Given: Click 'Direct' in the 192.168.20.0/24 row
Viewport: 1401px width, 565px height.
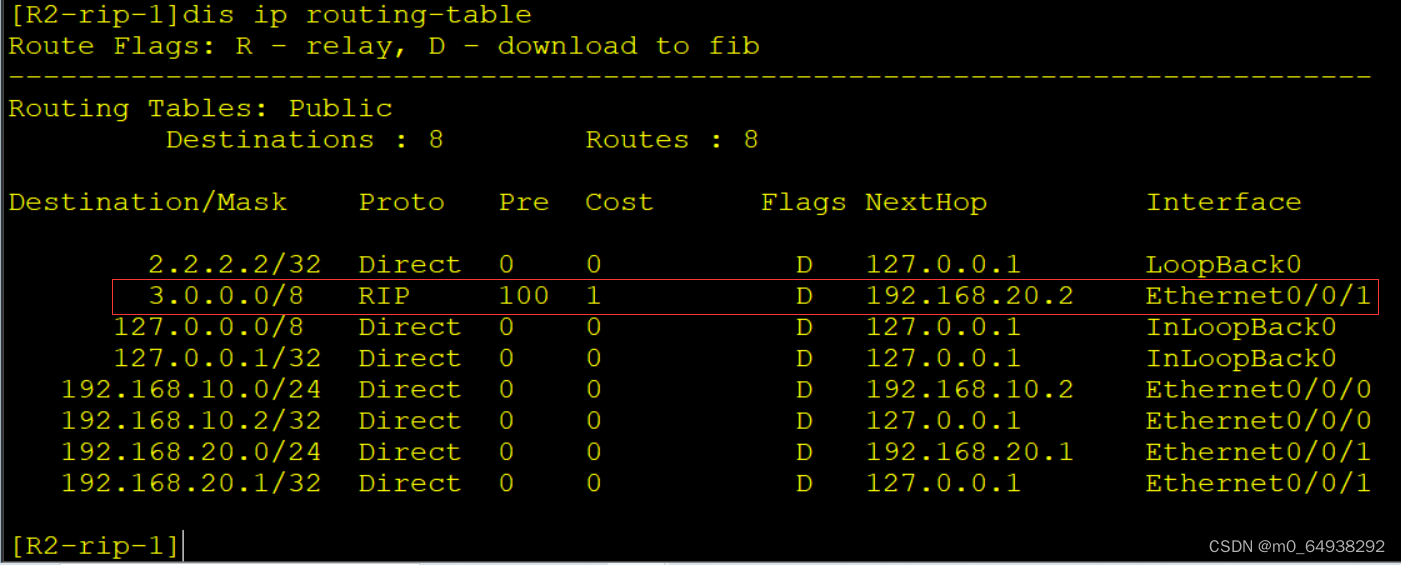Looking at the screenshot, I should (410, 452).
